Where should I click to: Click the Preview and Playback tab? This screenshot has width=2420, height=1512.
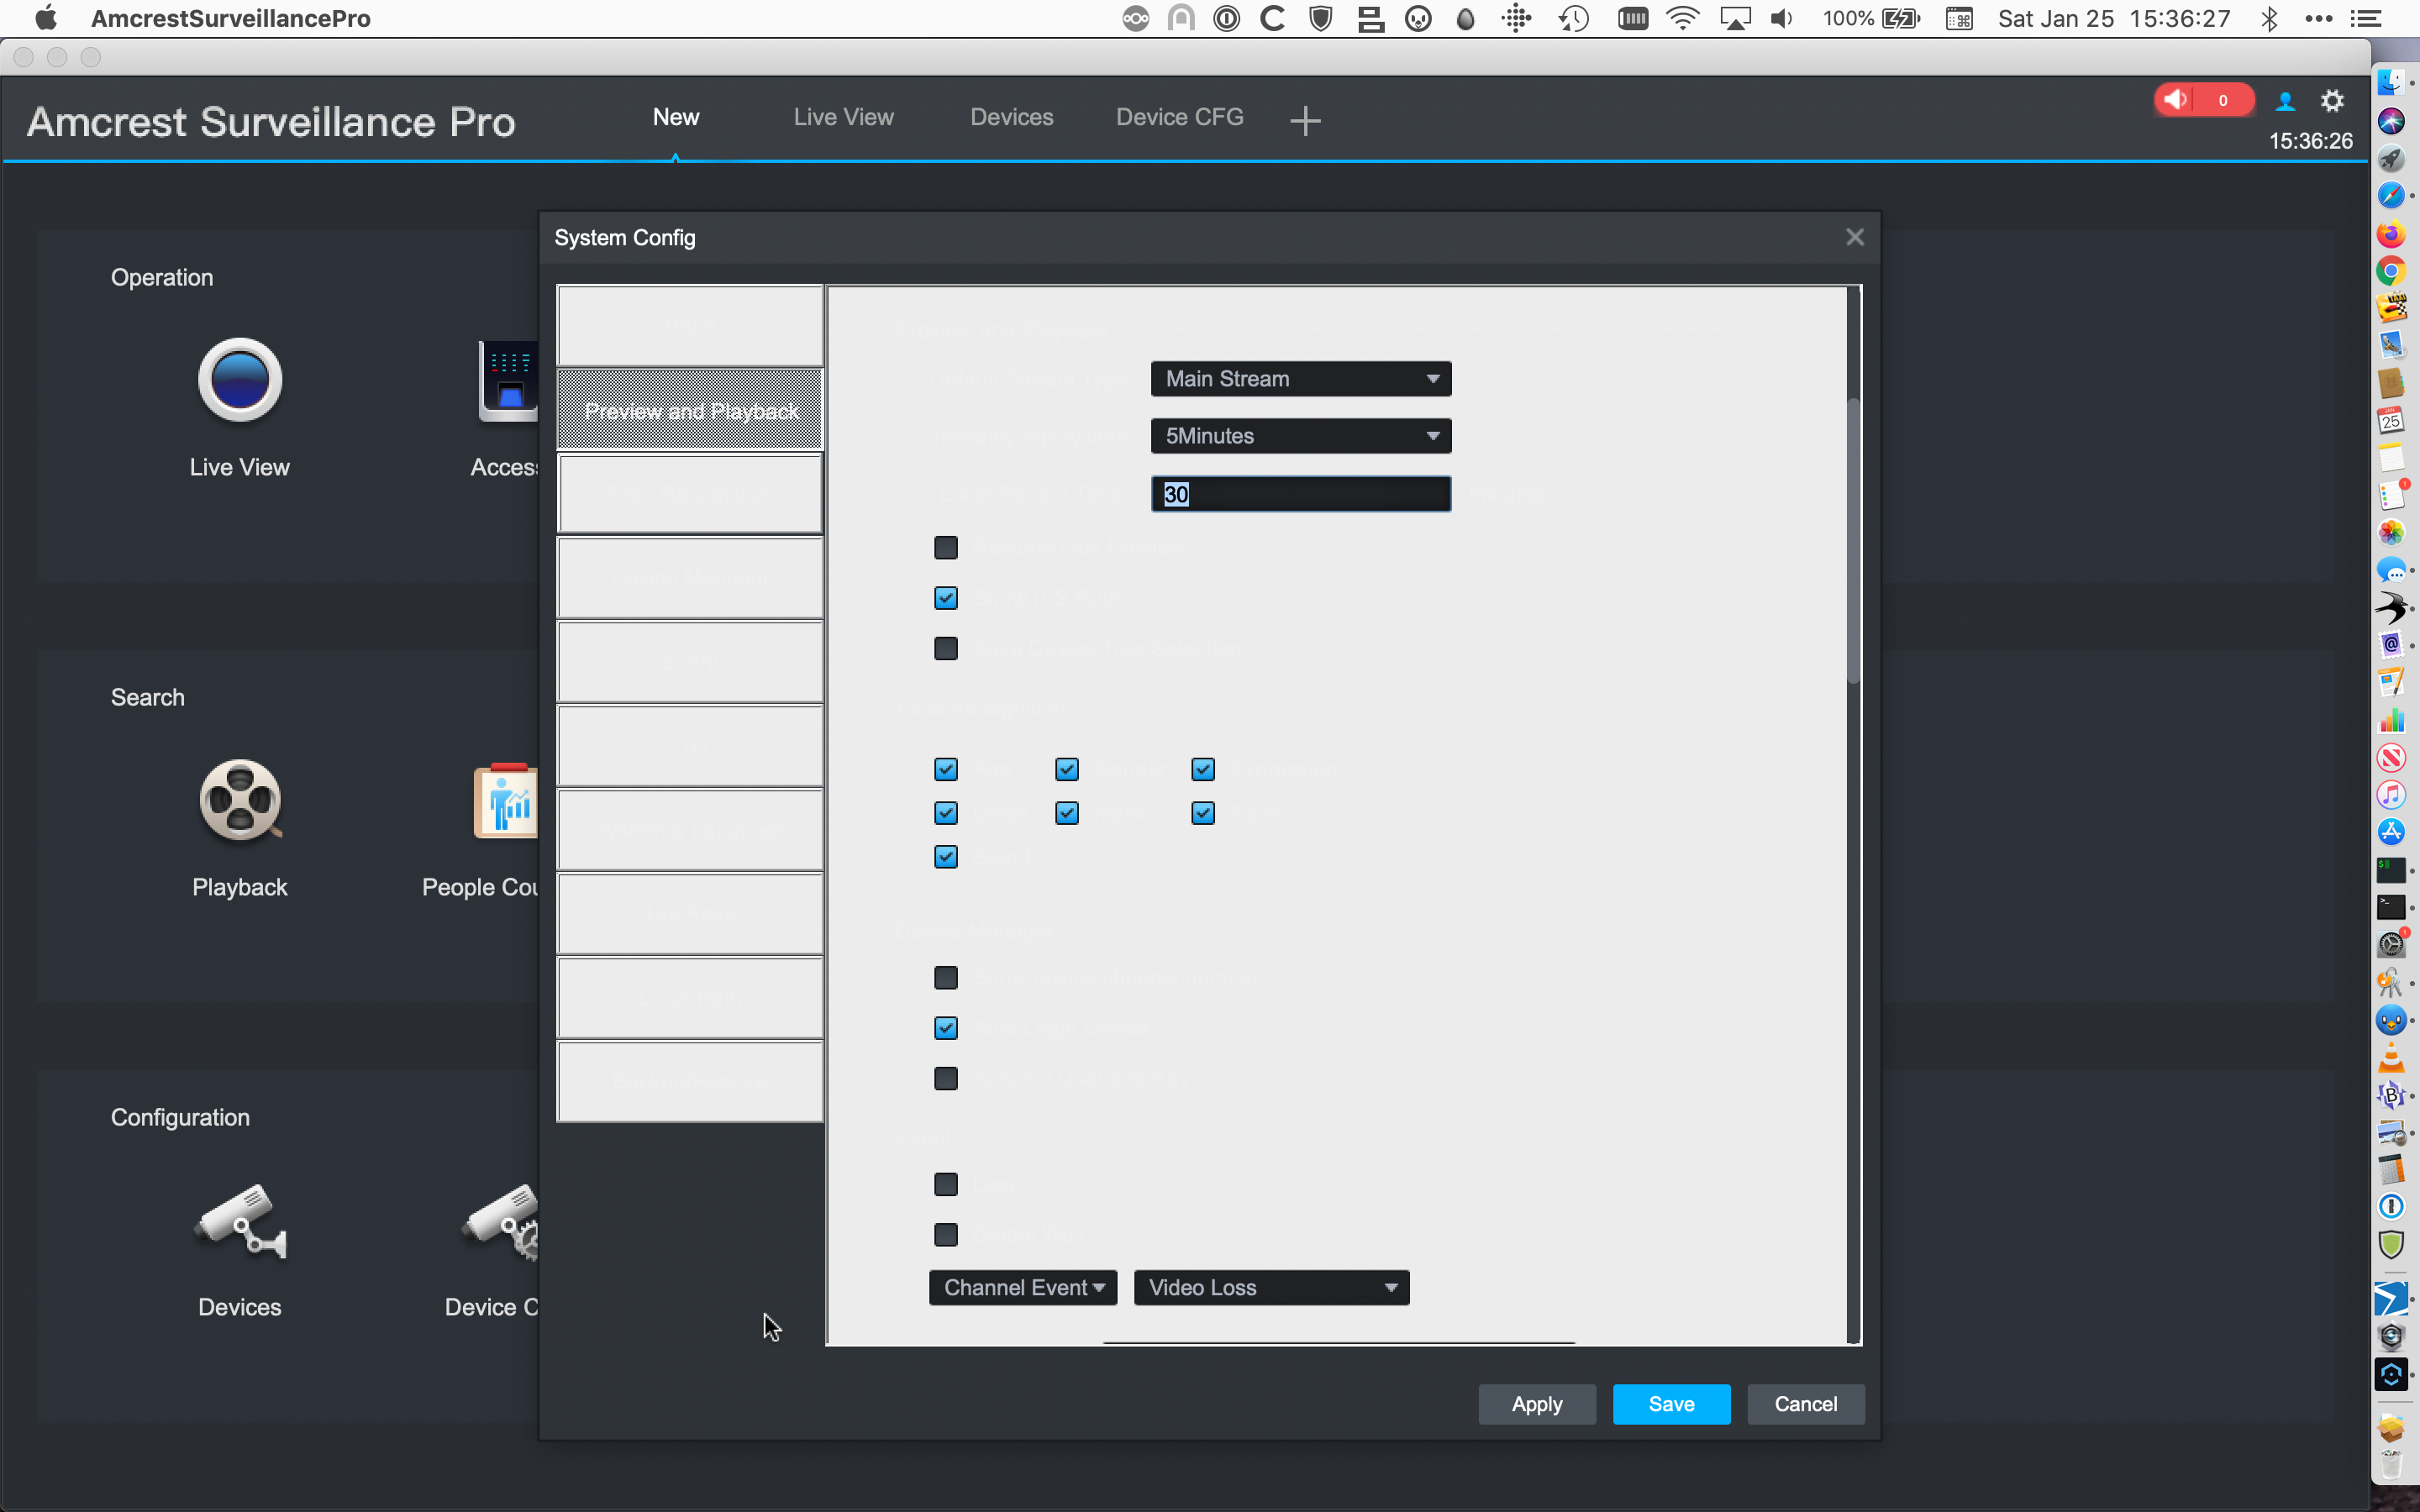(692, 411)
